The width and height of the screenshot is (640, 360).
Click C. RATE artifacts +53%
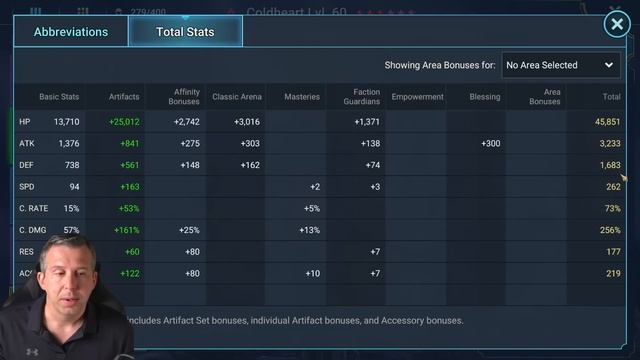click(129, 208)
